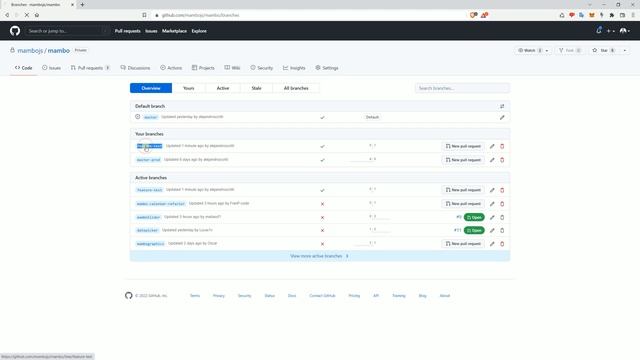Delete the mambo-calendar-refactor branch via trash
The height and width of the screenshot is (360, 640).
[502, 204]
